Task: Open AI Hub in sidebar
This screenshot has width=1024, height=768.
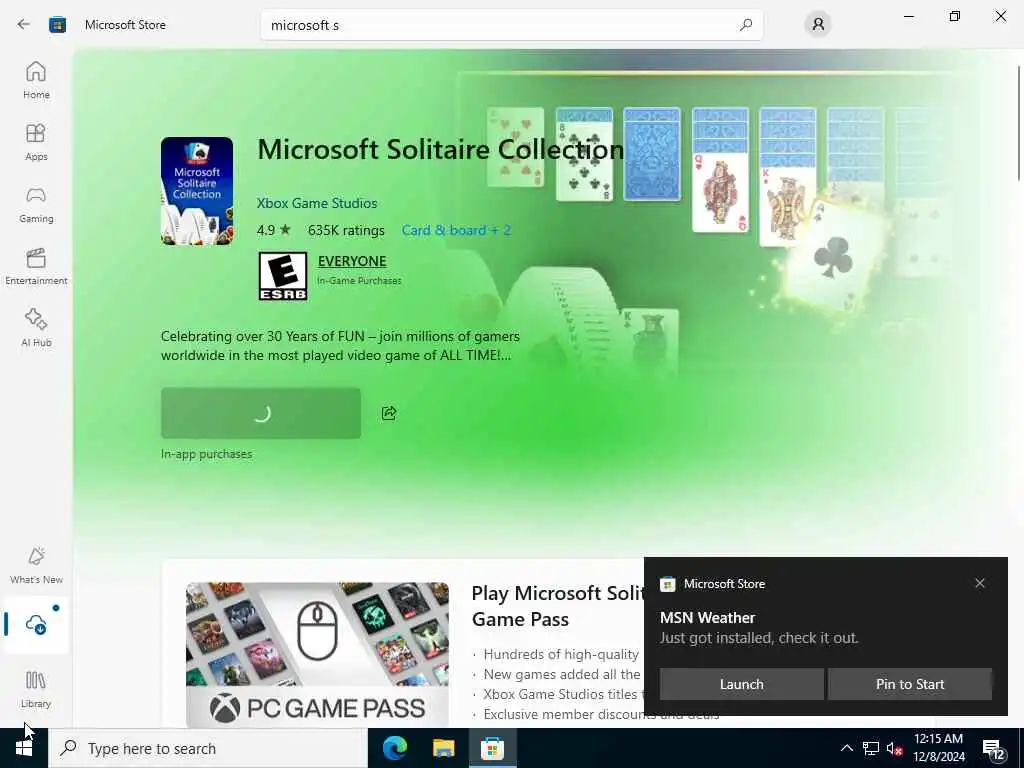Action: click(x=36, y=328)
